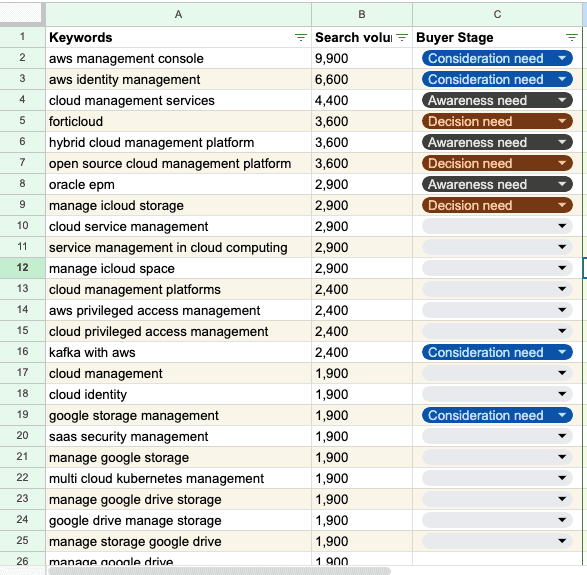Open empty Buyer Stage dropdown for multi cloud kubernetes management
The height and width of the screenshot is (575, 587).
(497, 478)
